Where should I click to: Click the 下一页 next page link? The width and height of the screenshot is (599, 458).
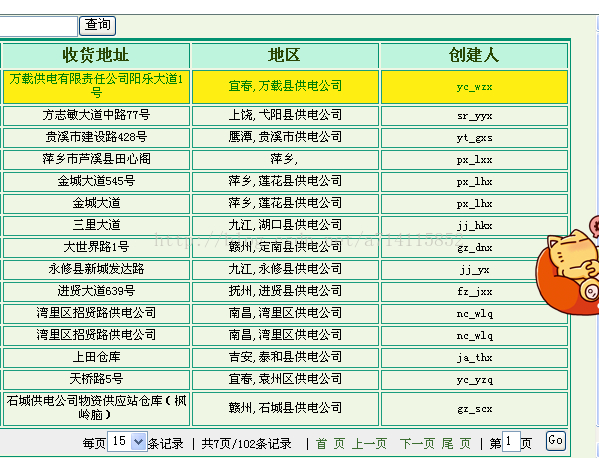tap(417, 444)
